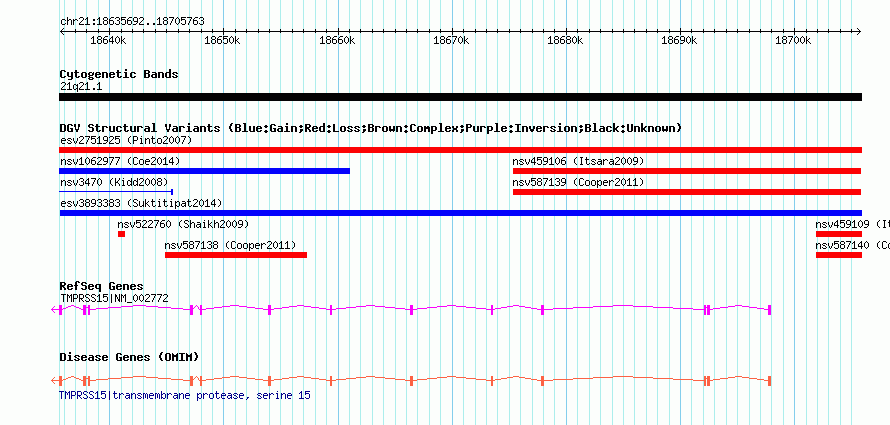This screenshot has width=890, height=425.
Task: Open the TMPRSS15|NM_002772 transcript label
Action: (114, 298)
